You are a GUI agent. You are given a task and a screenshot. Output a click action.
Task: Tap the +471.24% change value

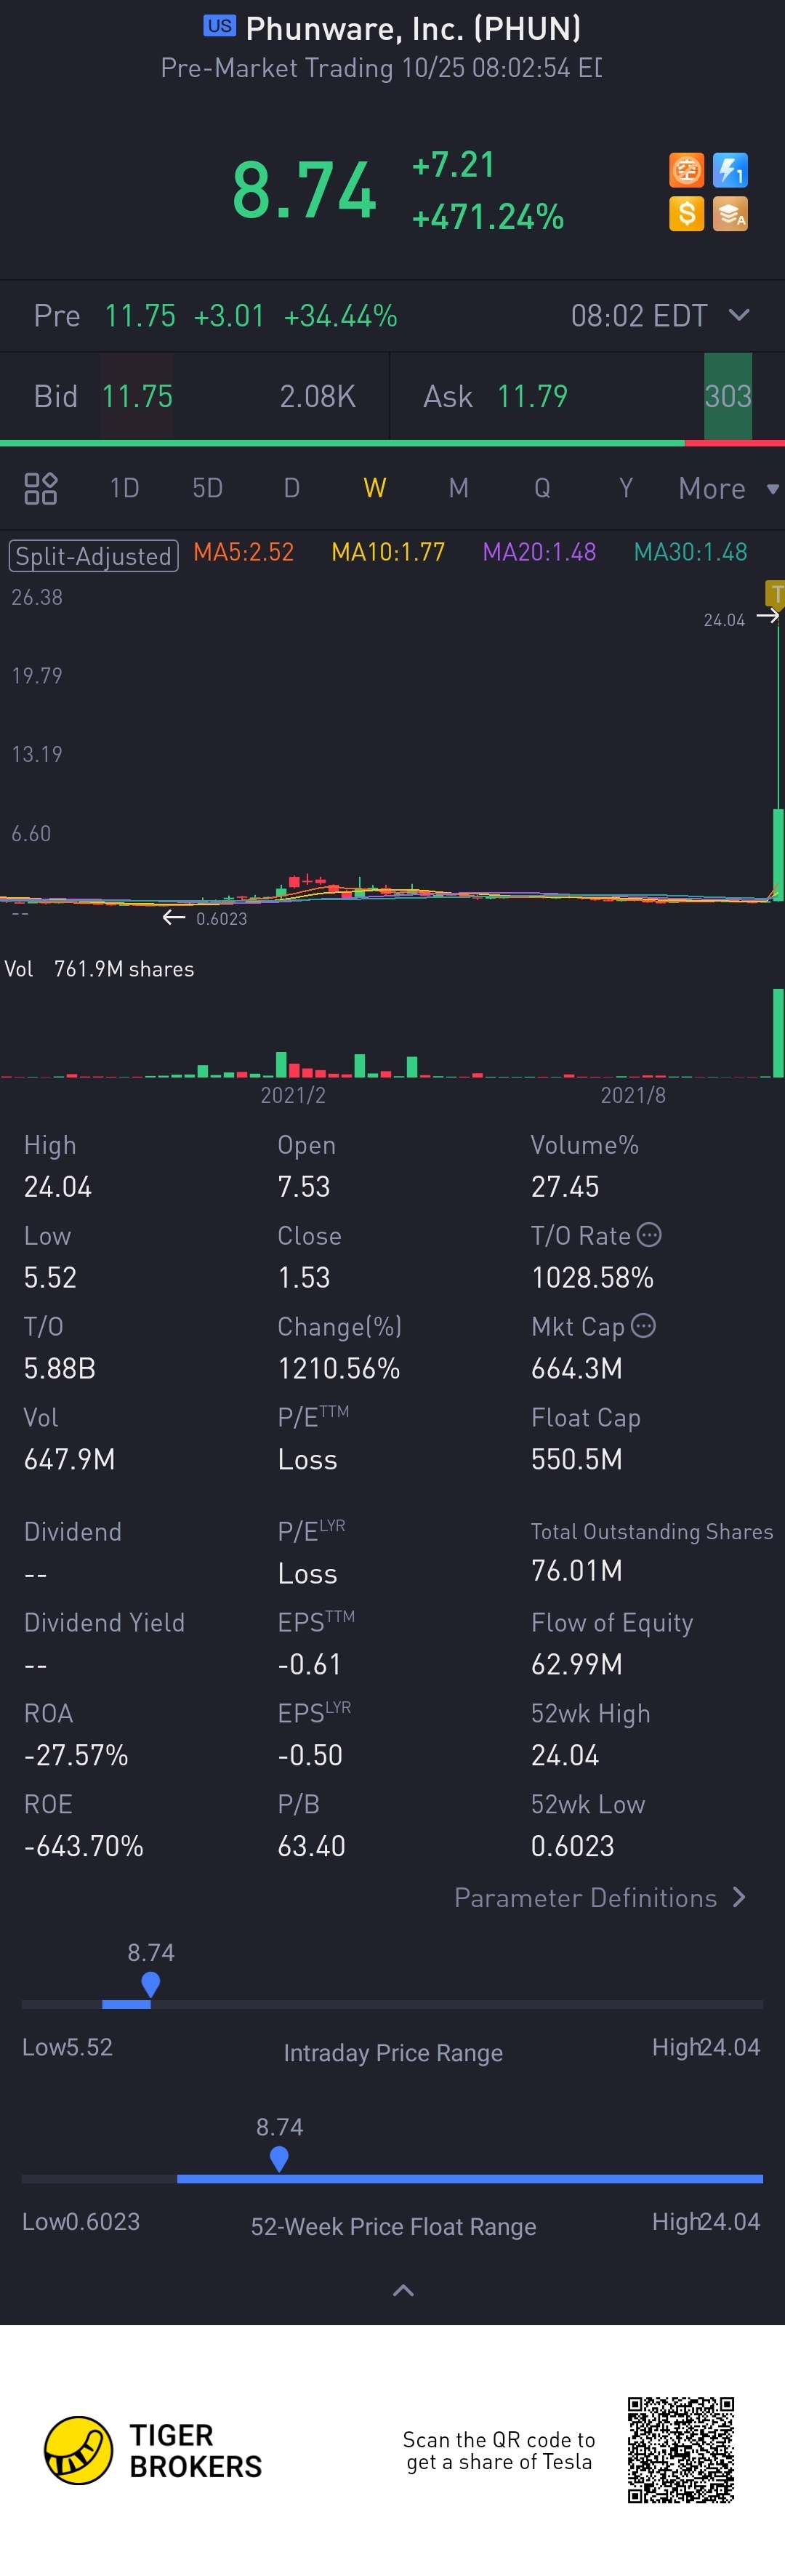488,217
